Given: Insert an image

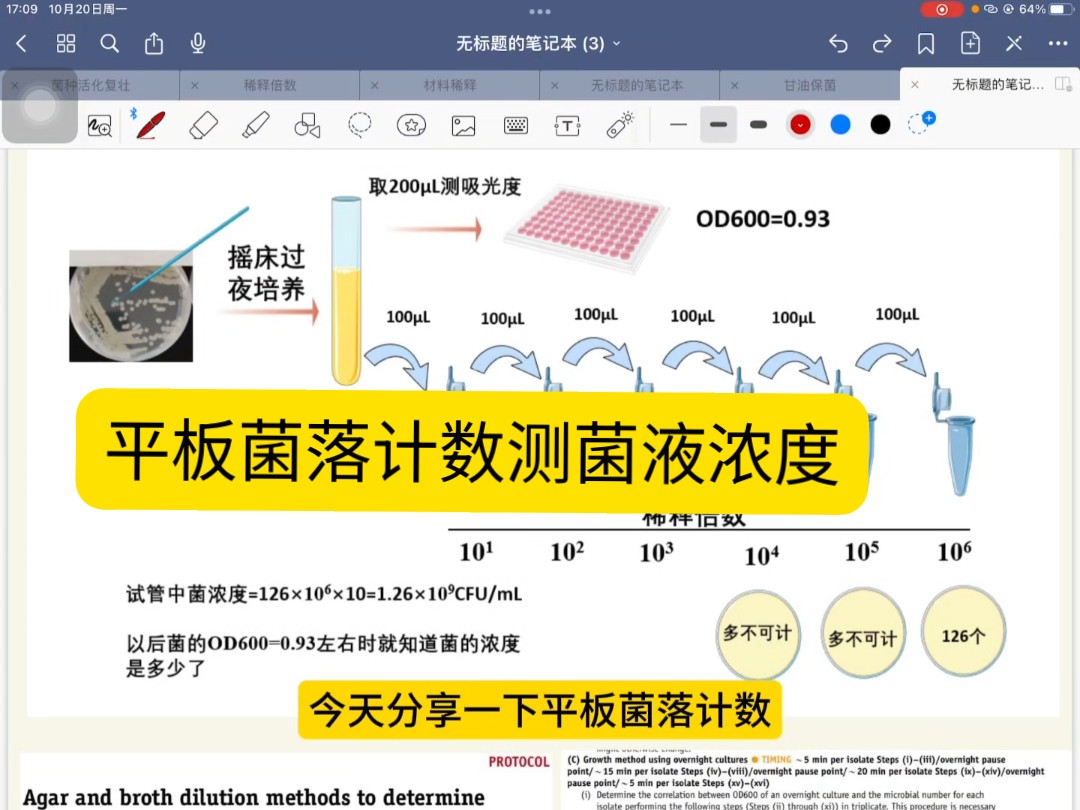Looking at the screenshot, I should coord(464,126).
